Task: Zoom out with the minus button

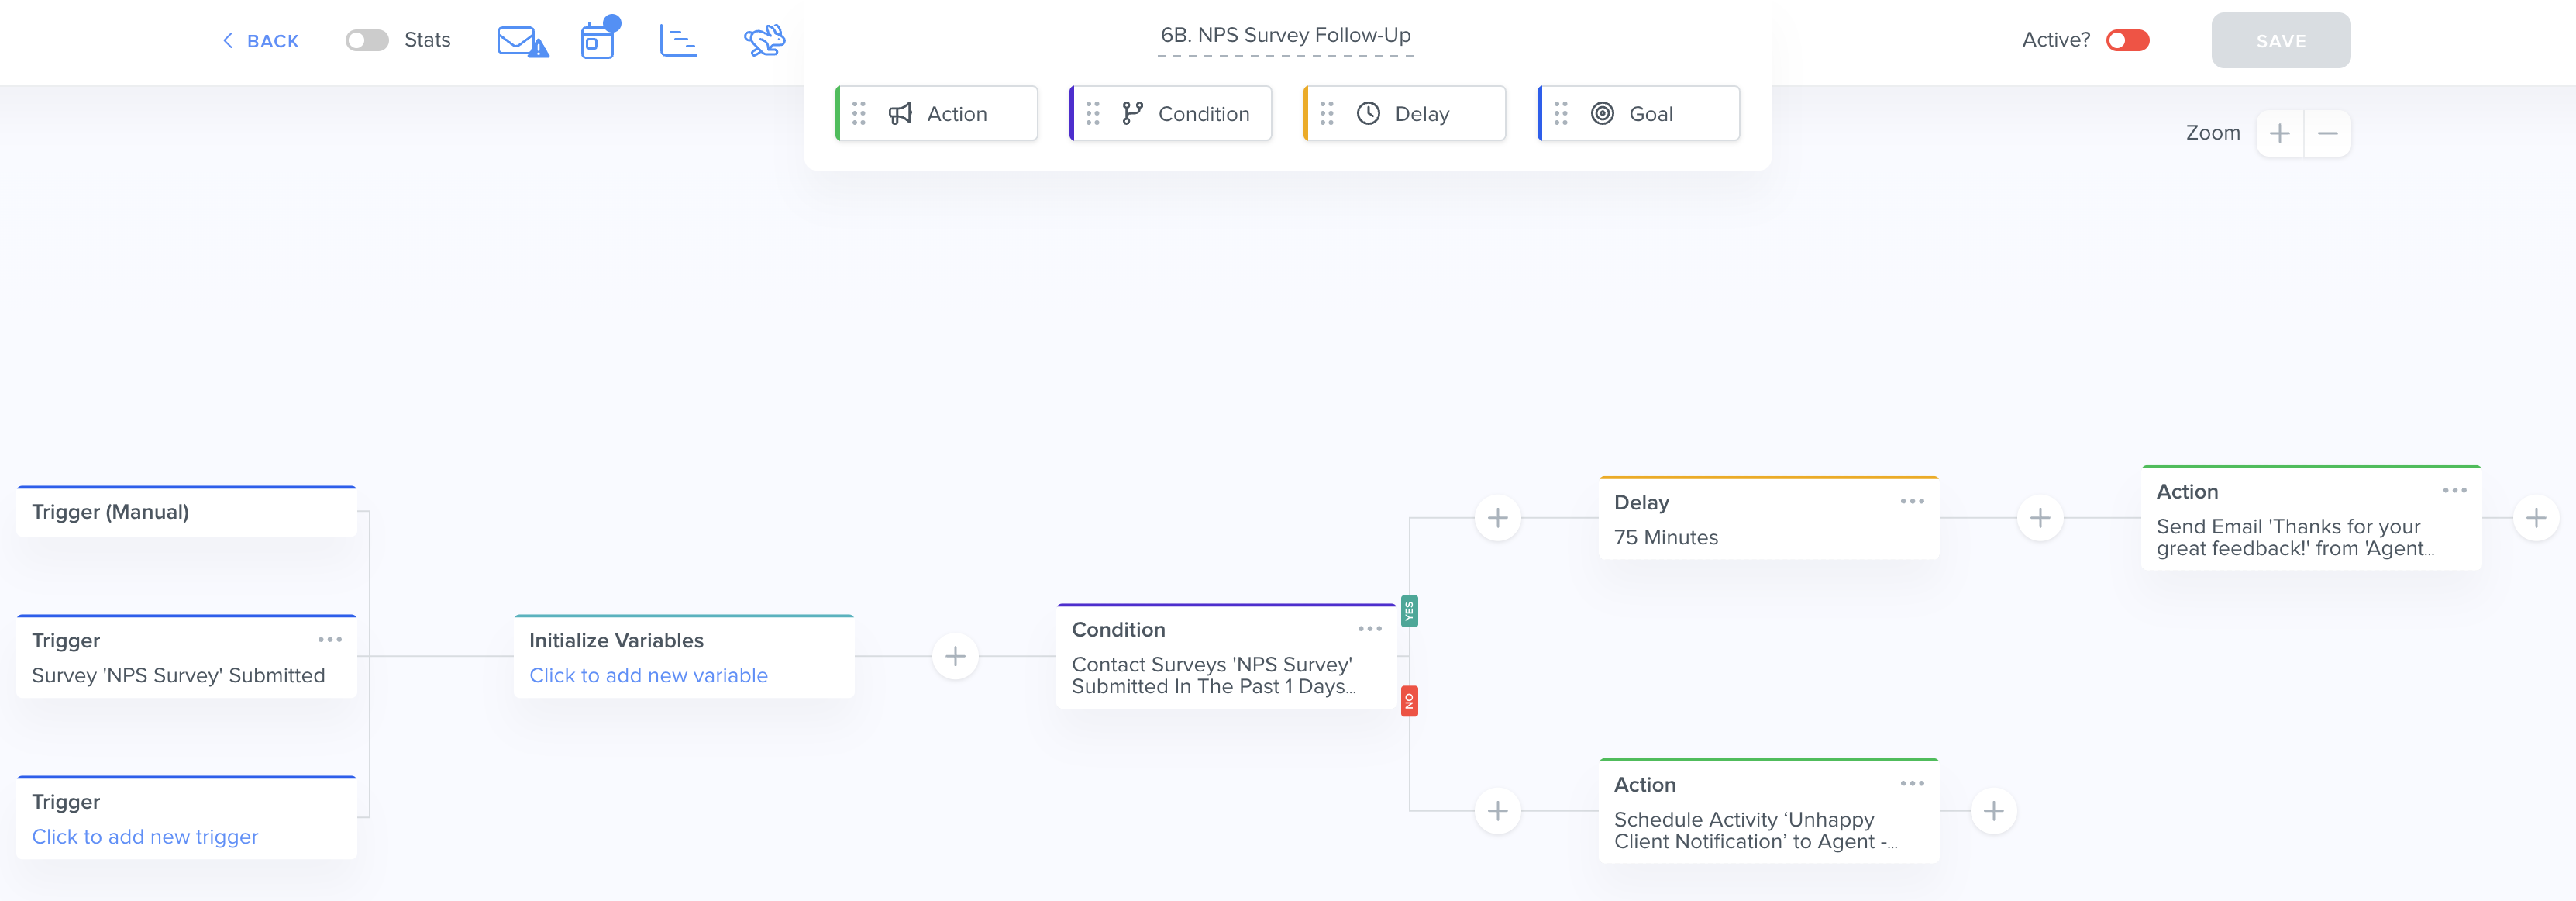Action: (2327, 133)
